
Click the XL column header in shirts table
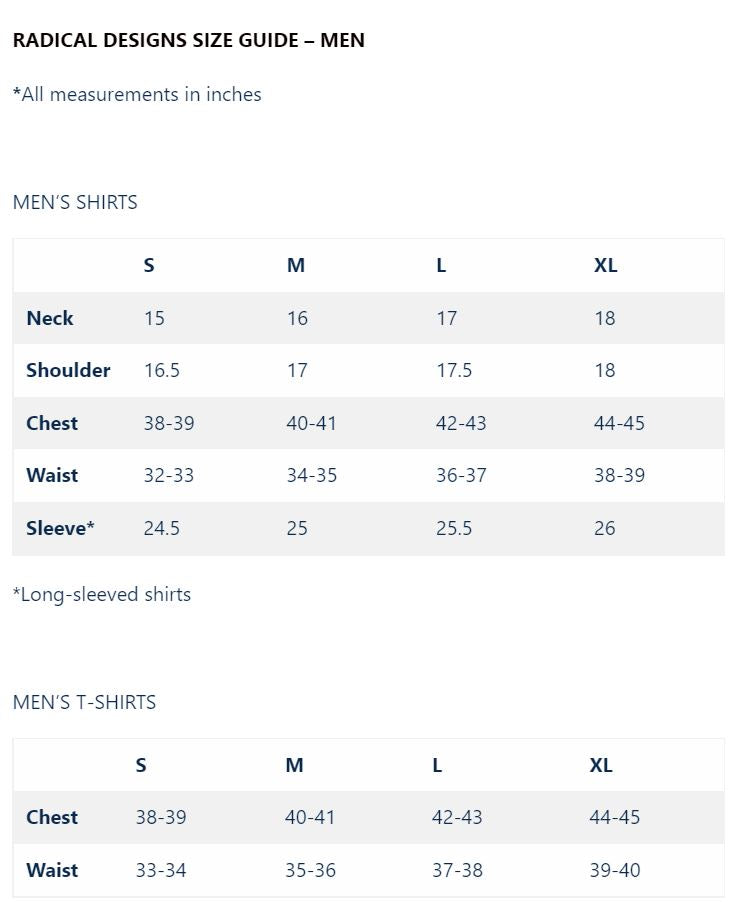coord(605,265)
